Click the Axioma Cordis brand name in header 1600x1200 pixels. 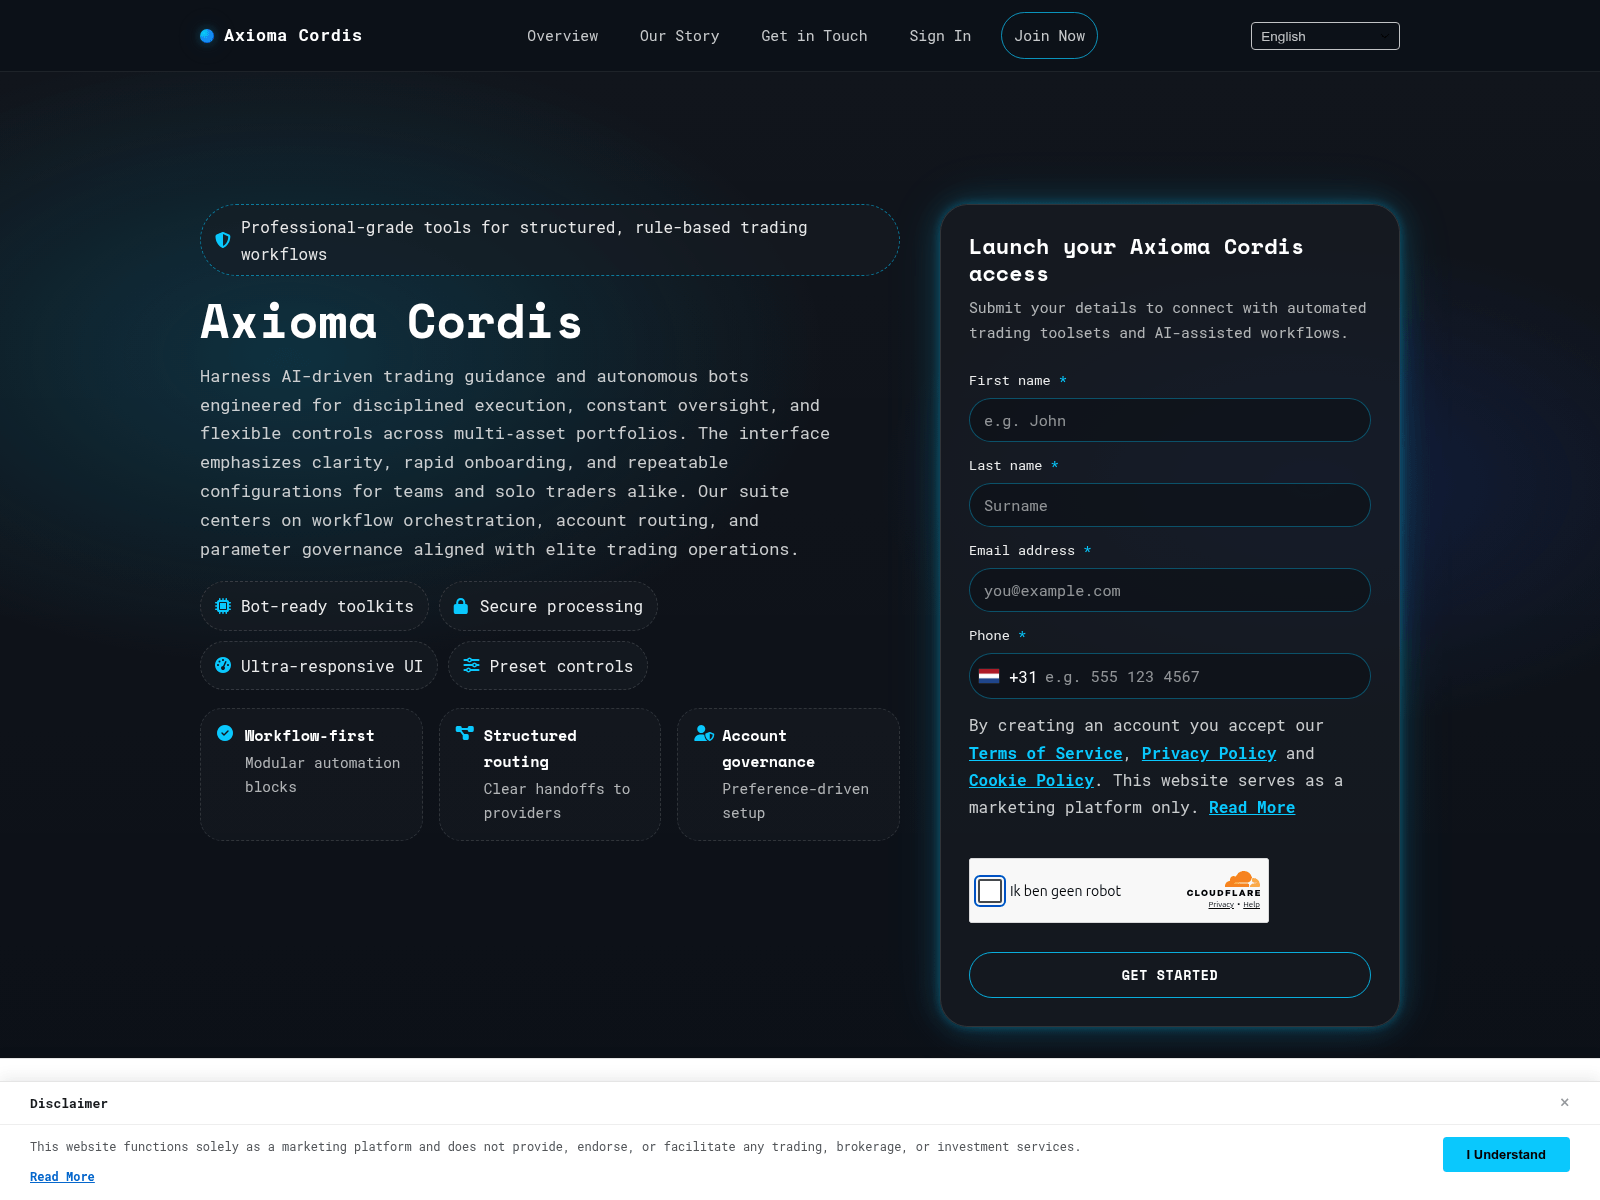[293, 36]
